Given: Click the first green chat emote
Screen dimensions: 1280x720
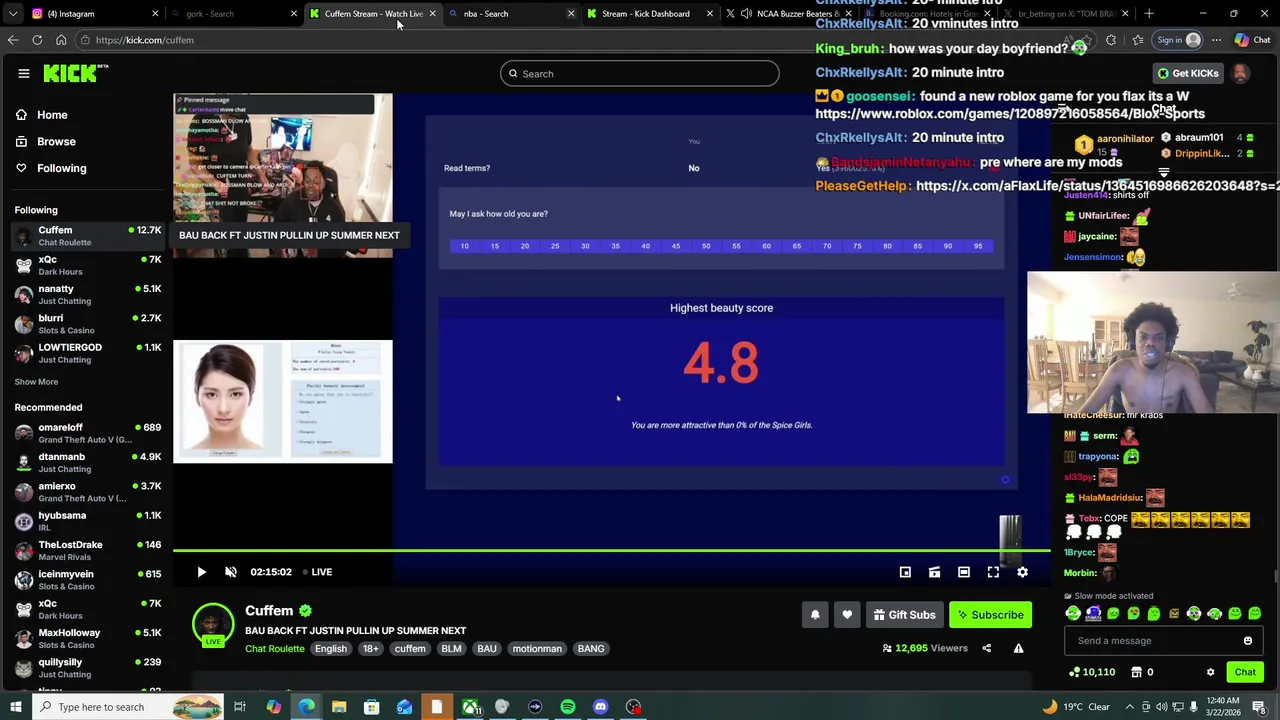Looking at the screenshot, I should tap(1073, 613).
